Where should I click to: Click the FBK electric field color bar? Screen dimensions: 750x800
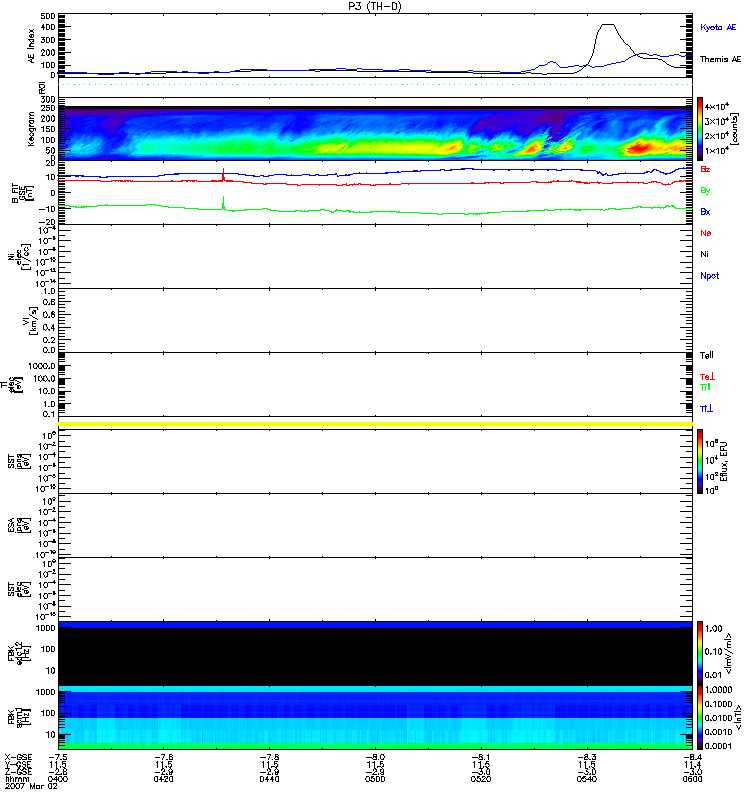point(701,652)
